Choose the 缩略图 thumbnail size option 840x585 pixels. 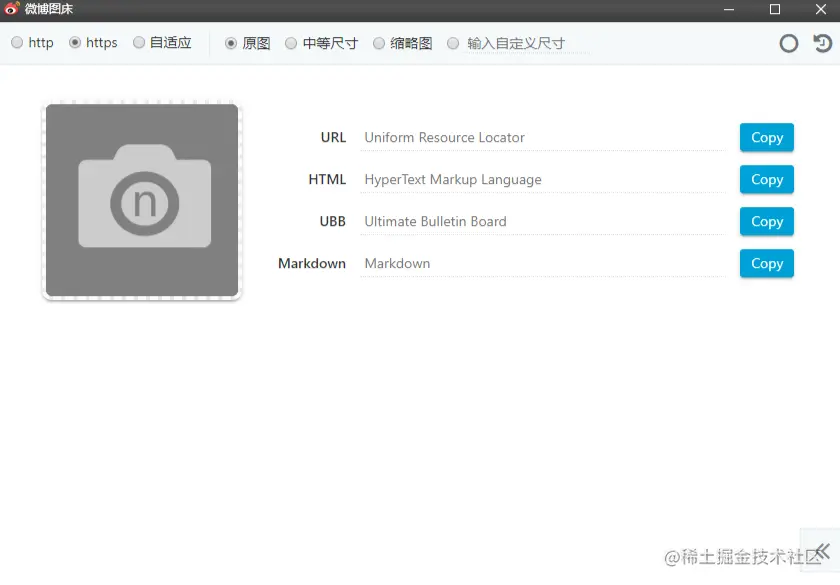379,43
